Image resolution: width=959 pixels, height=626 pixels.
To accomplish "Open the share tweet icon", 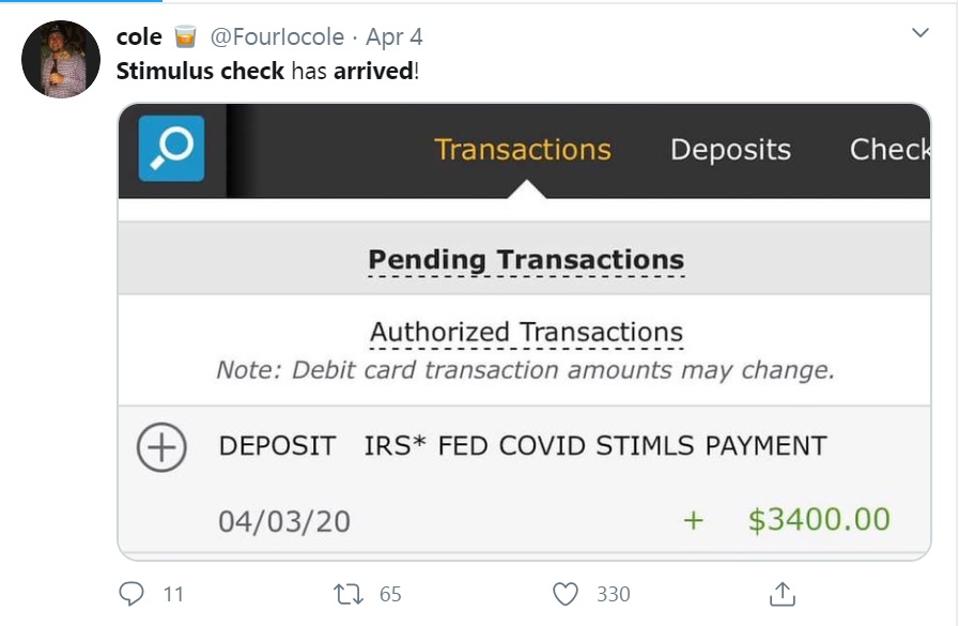I will pyautogui.click(x=782, y=594).
